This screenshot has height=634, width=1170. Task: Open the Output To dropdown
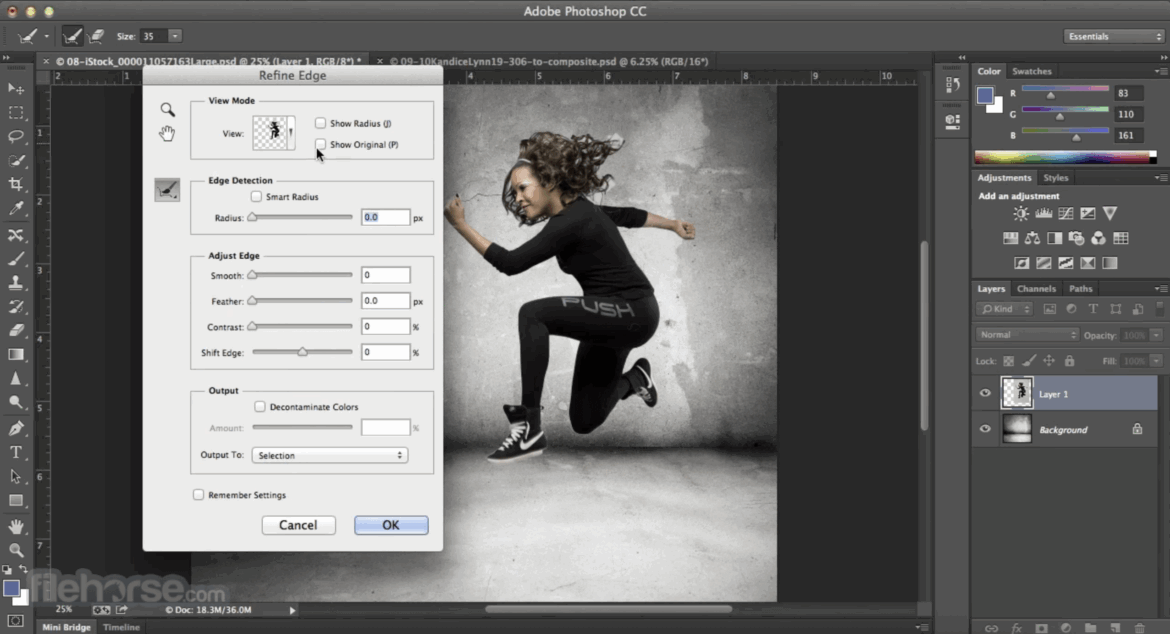coord(329,455)
